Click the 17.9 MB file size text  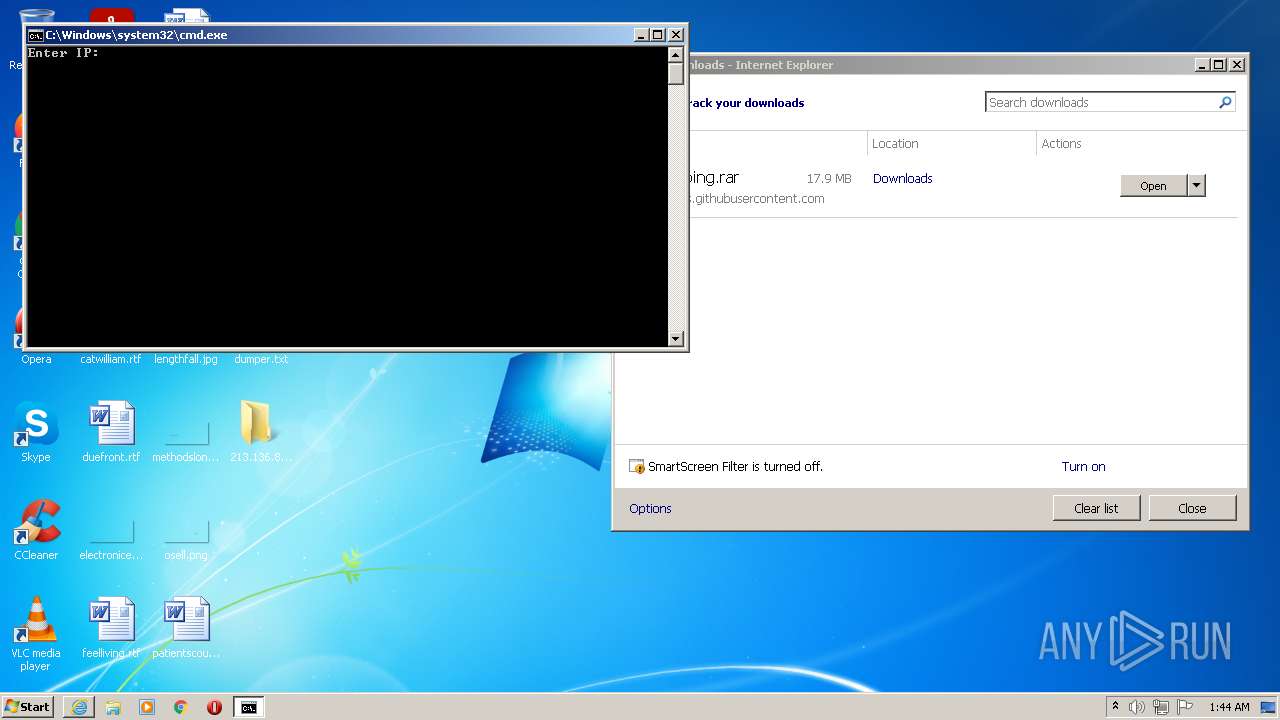(x=829, y=179)
